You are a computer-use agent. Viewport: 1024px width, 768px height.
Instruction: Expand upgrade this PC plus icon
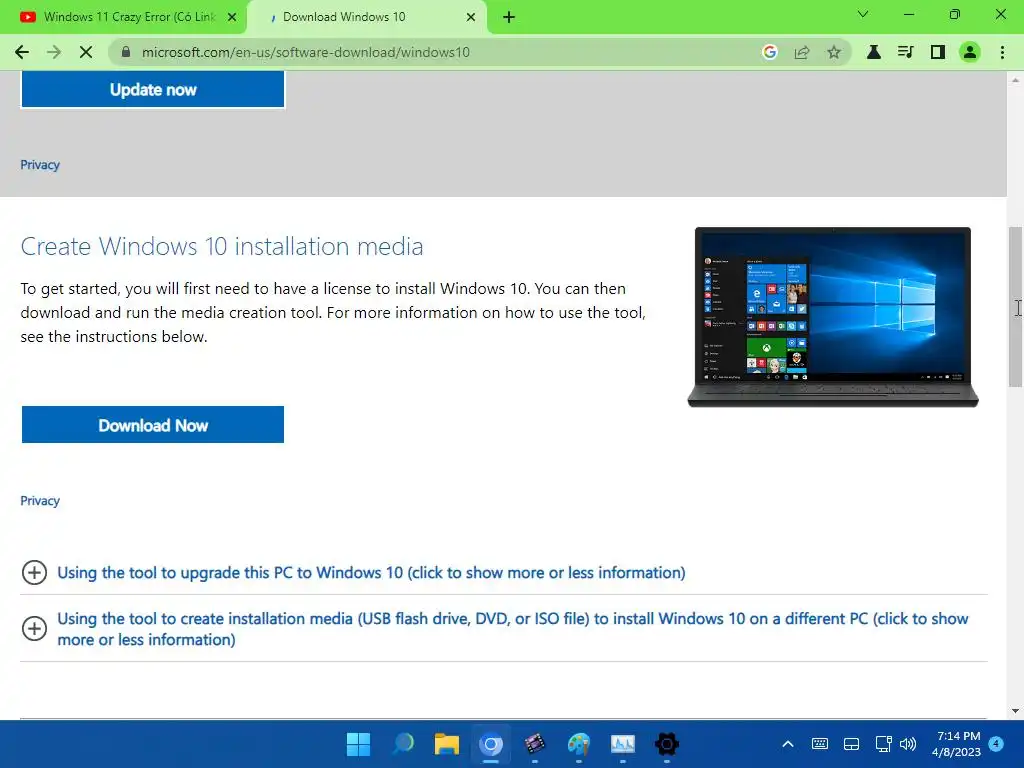(x=35, y=573)
